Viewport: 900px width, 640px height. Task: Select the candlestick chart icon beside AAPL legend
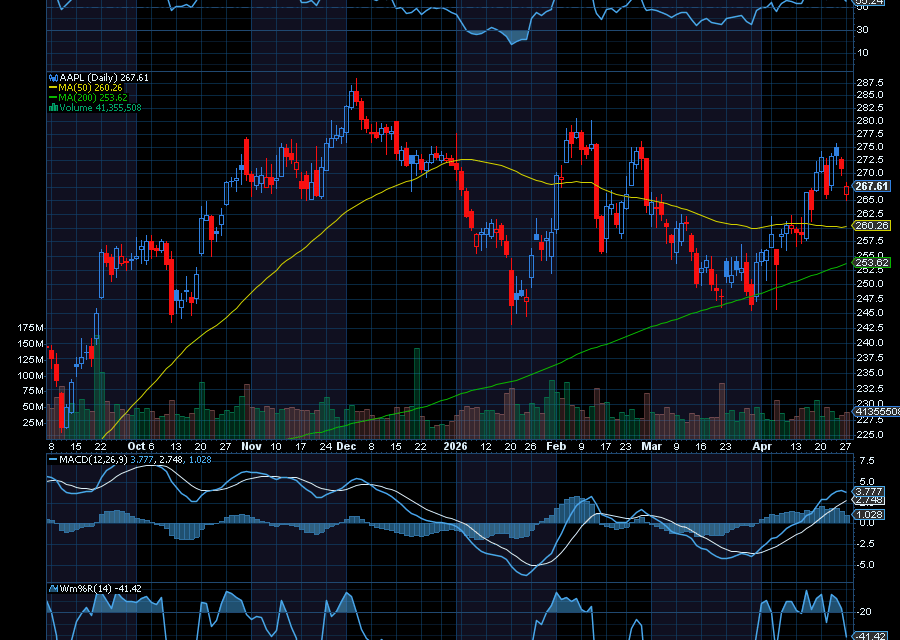tap(53, 77)
